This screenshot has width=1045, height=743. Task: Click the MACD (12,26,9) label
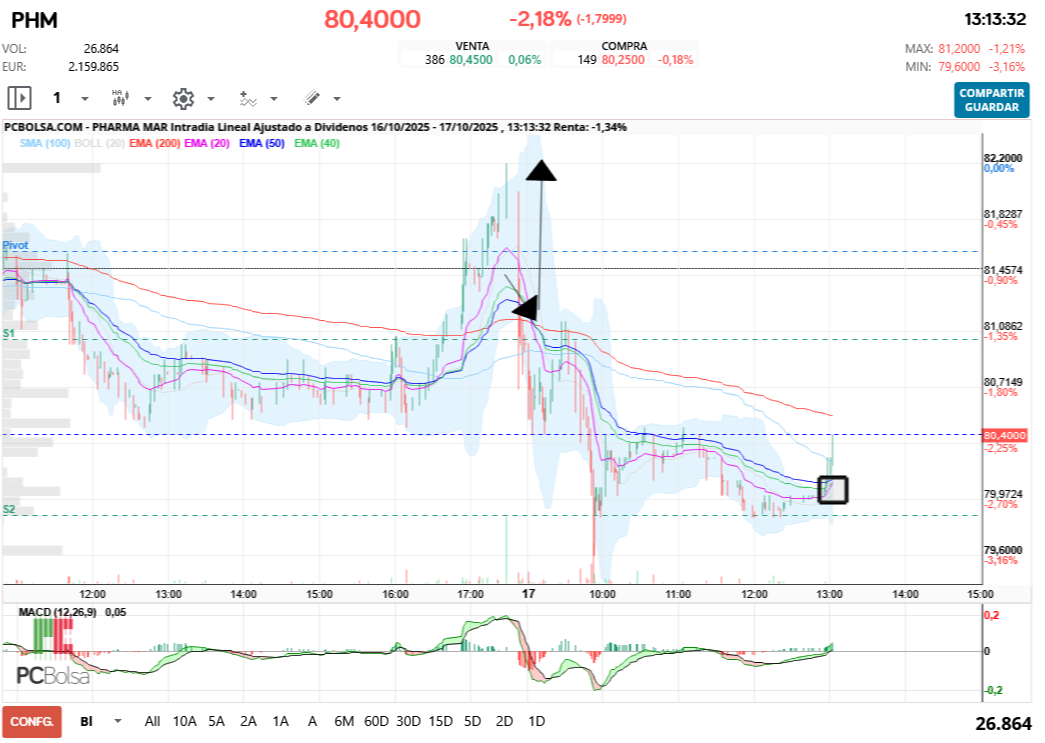(x=57, y=612)
